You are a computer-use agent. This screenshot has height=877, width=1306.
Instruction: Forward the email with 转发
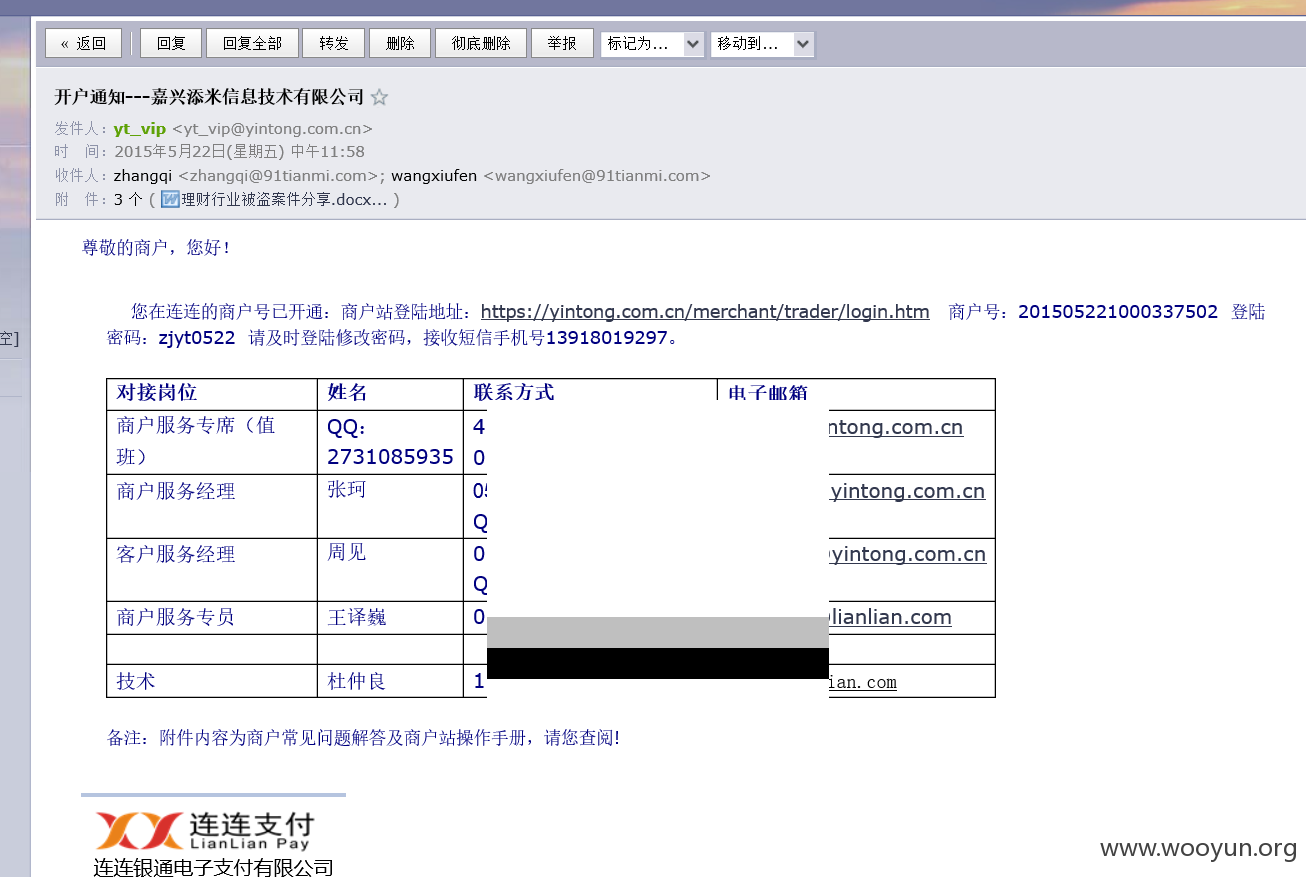pyautogui.click(x=334, y=43)
